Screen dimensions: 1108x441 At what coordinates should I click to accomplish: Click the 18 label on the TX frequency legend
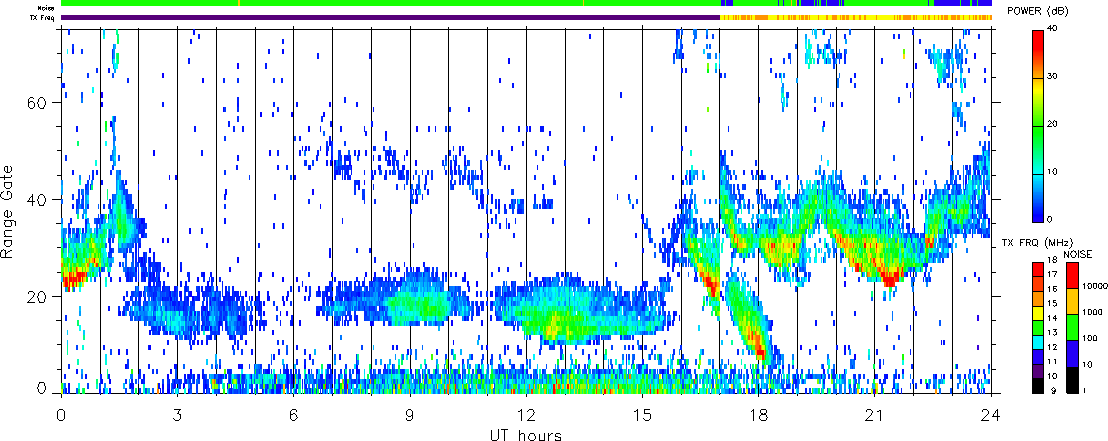pyautogui.click(x=1052, y=260)
